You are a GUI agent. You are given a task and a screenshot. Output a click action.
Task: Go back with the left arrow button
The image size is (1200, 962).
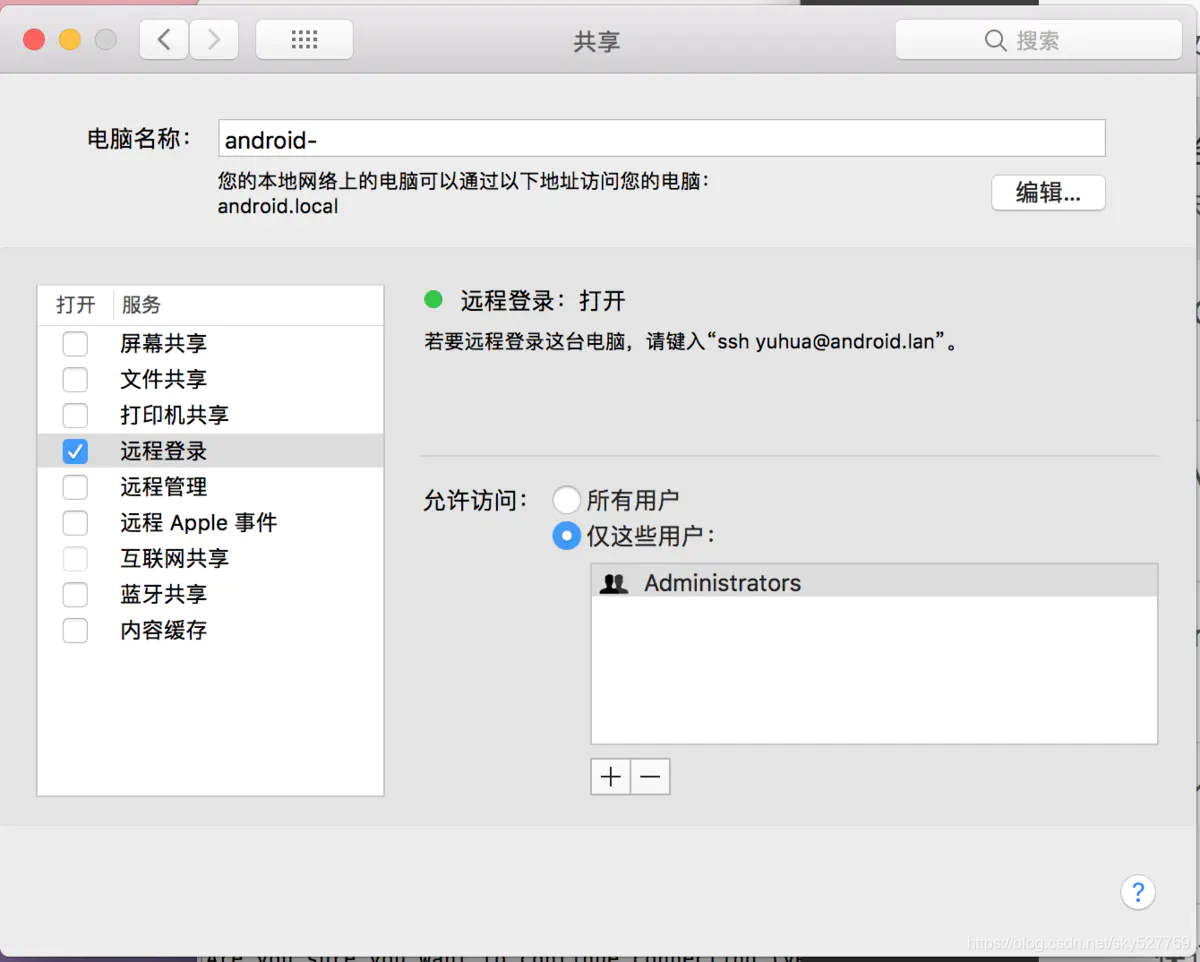(x=165, y=40)
